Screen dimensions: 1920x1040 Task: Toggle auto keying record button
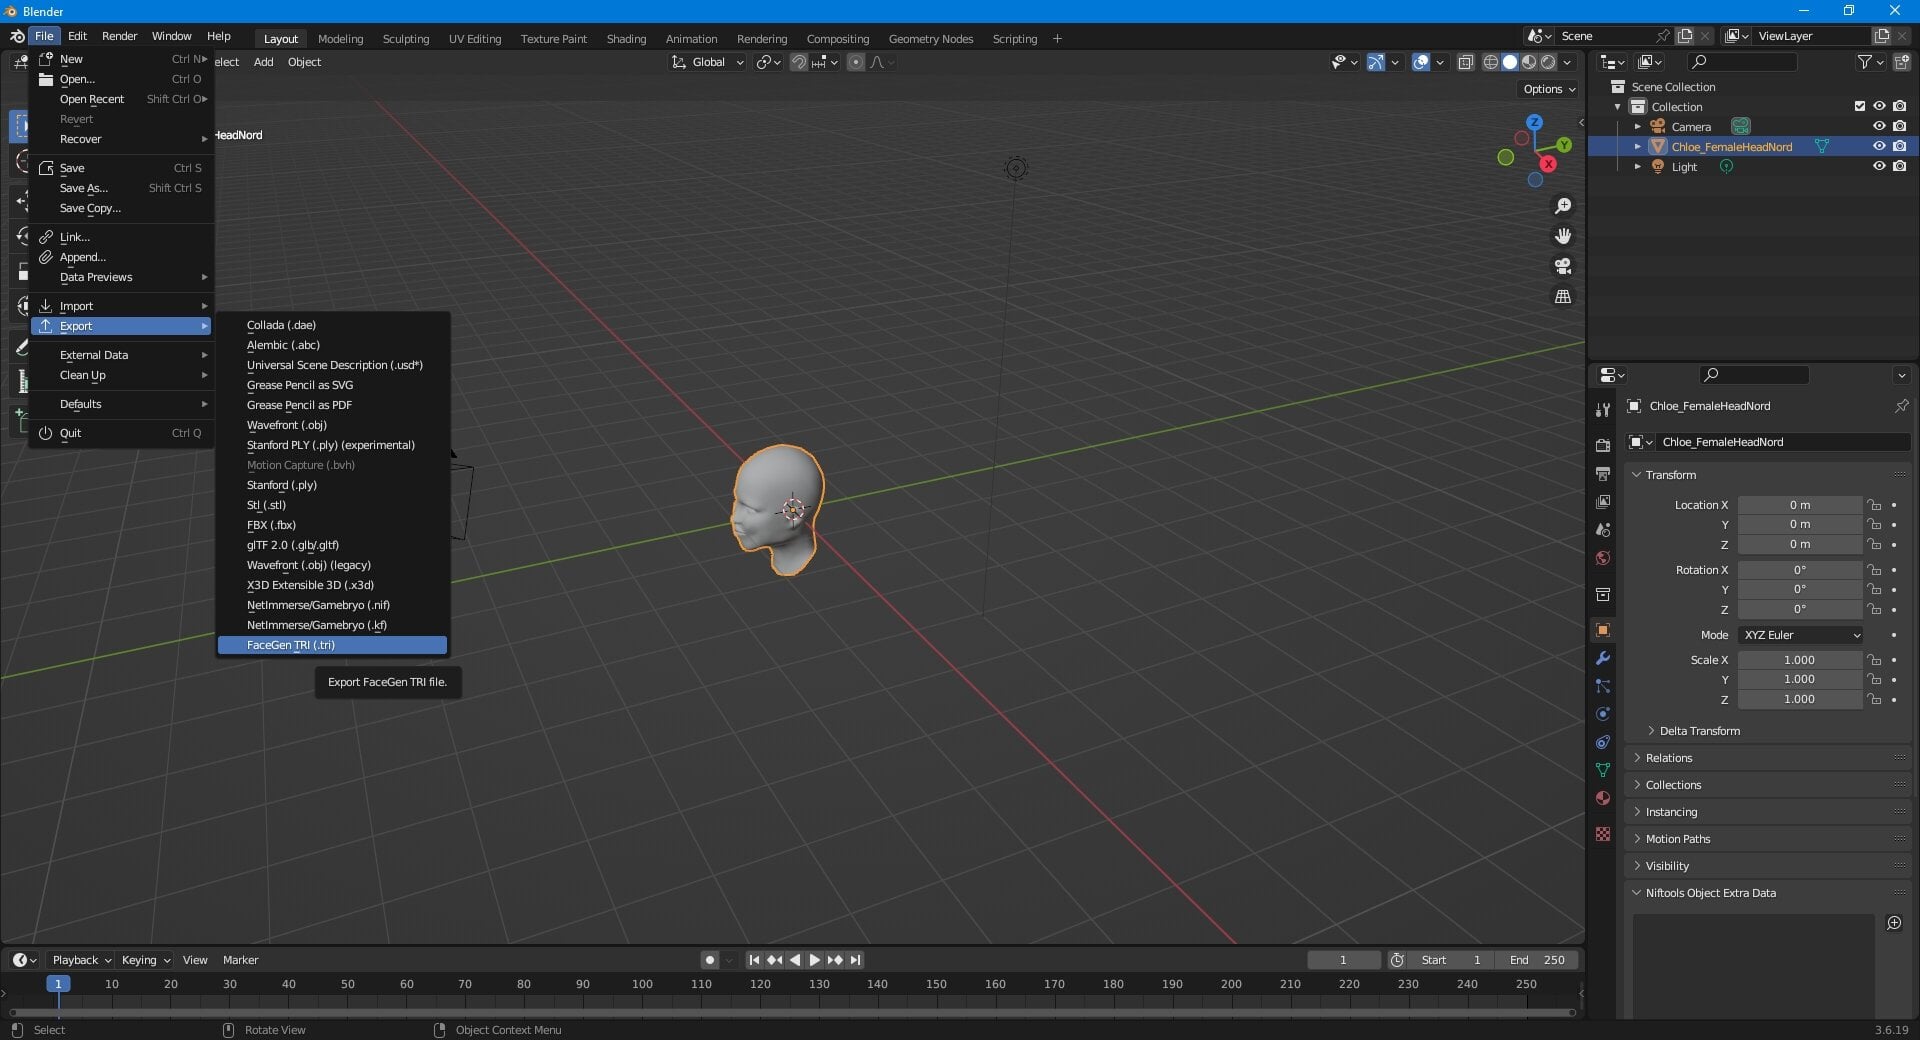(x=710, y=960)
